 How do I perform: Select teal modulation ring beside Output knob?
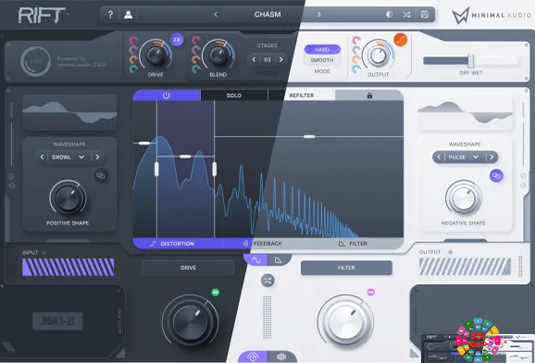(356, 69)
